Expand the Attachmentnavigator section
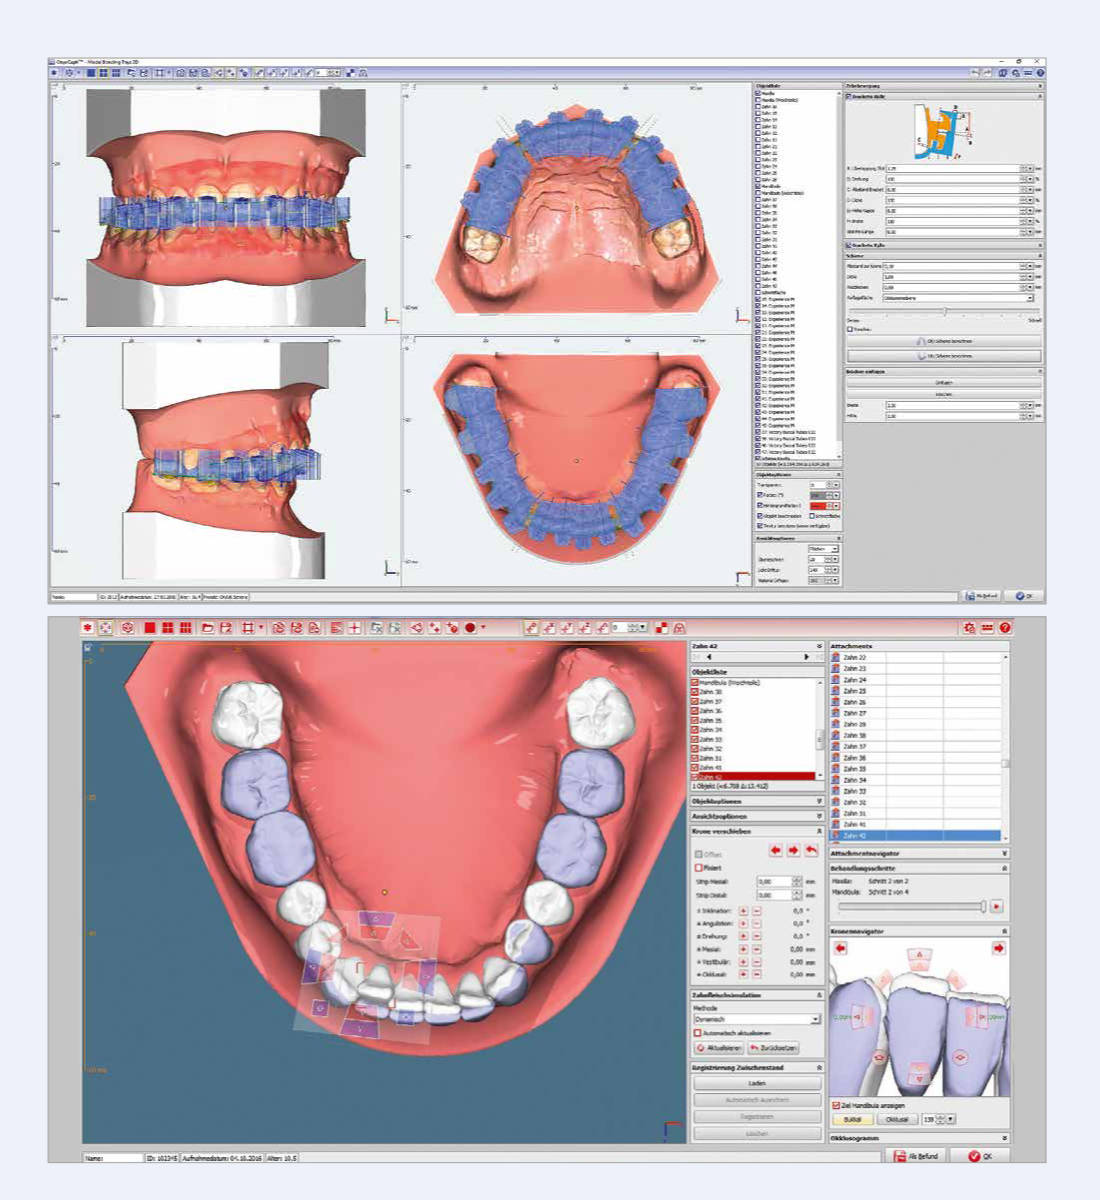Screen dimensions: 1100x1200 [1004, 853]
